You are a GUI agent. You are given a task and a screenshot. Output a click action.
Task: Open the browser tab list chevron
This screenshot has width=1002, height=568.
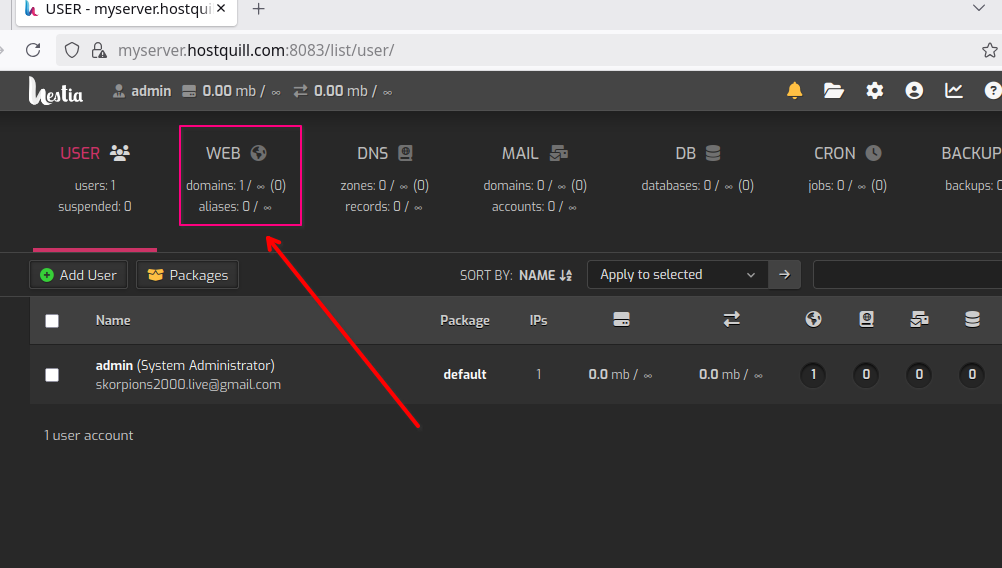click(x=979, y=9)
